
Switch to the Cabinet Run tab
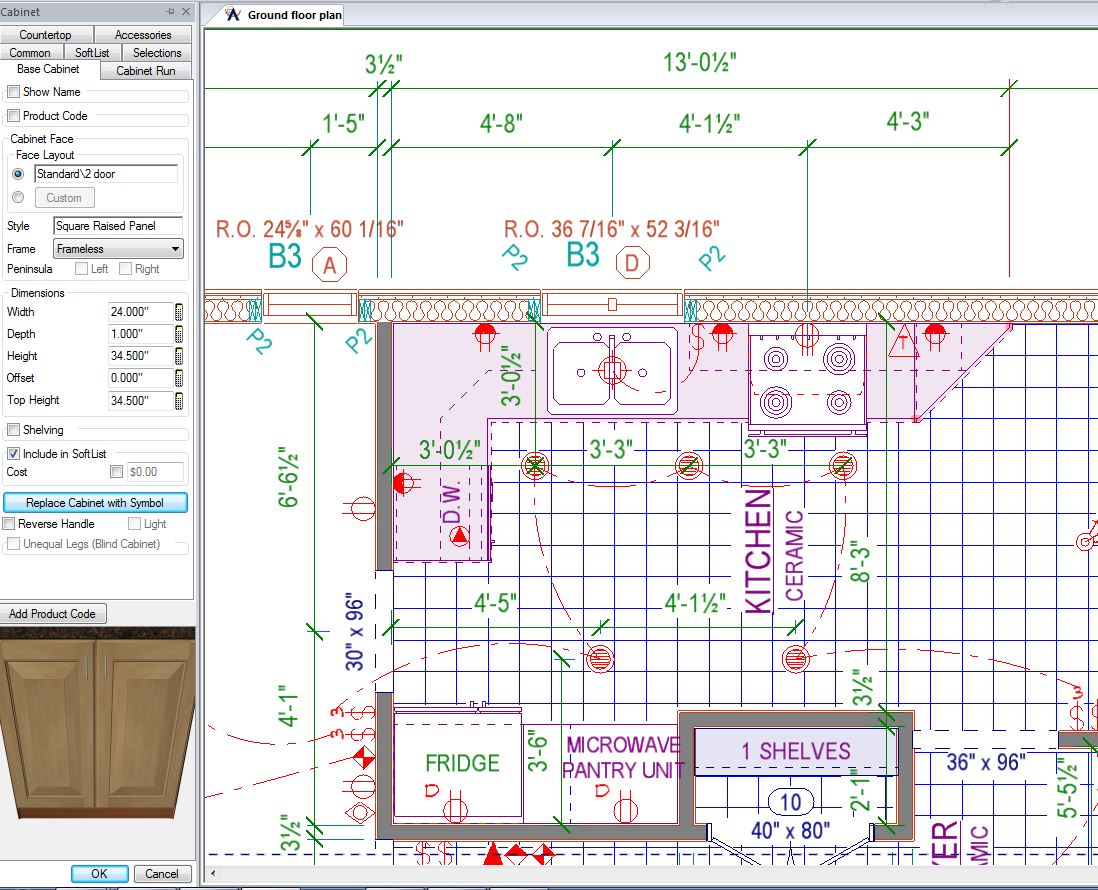(144, 70)
